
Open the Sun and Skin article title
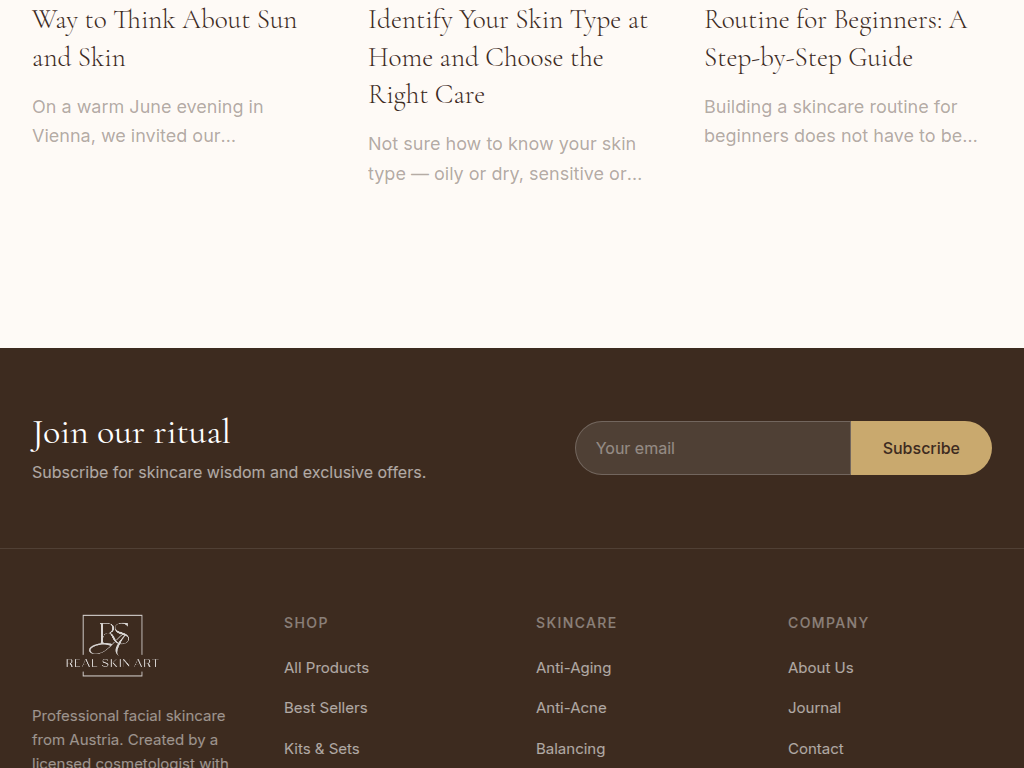[x=164, y=39]
